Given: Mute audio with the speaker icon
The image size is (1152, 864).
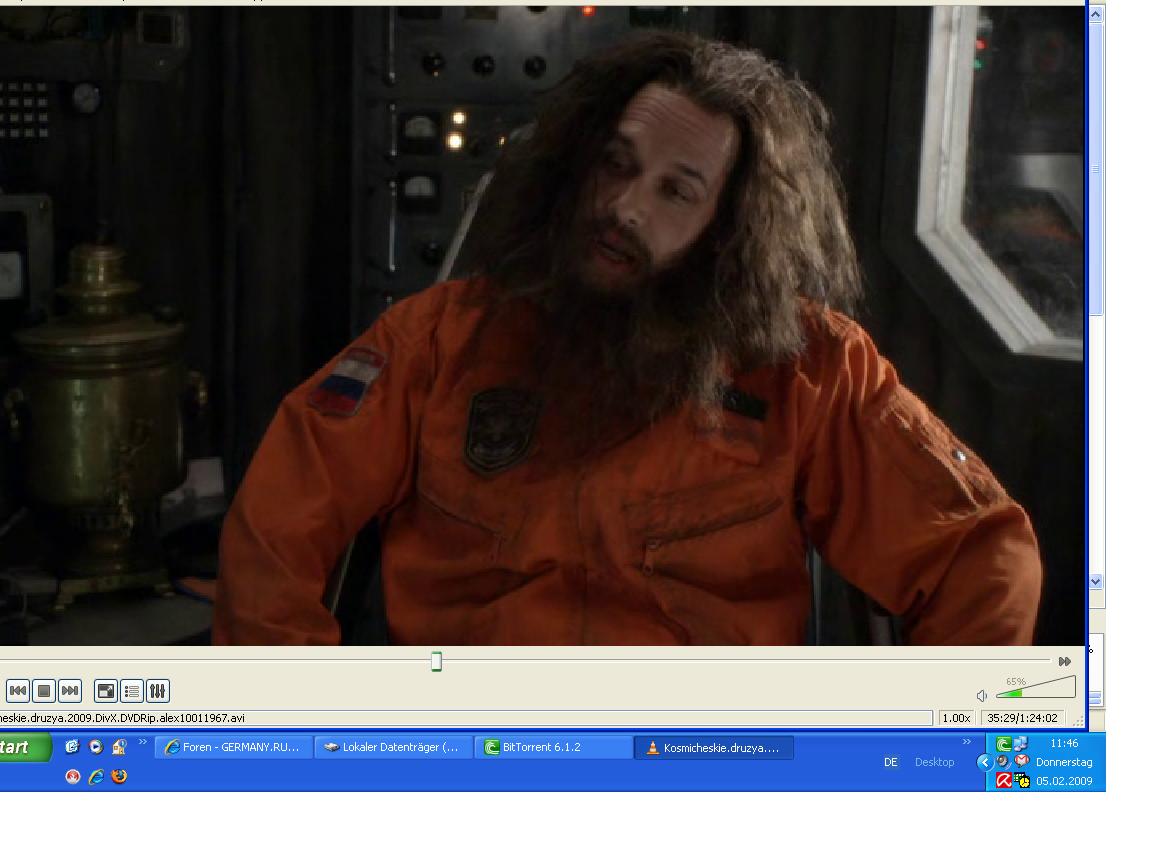Looking at the screenshot, I should (982, 695).
